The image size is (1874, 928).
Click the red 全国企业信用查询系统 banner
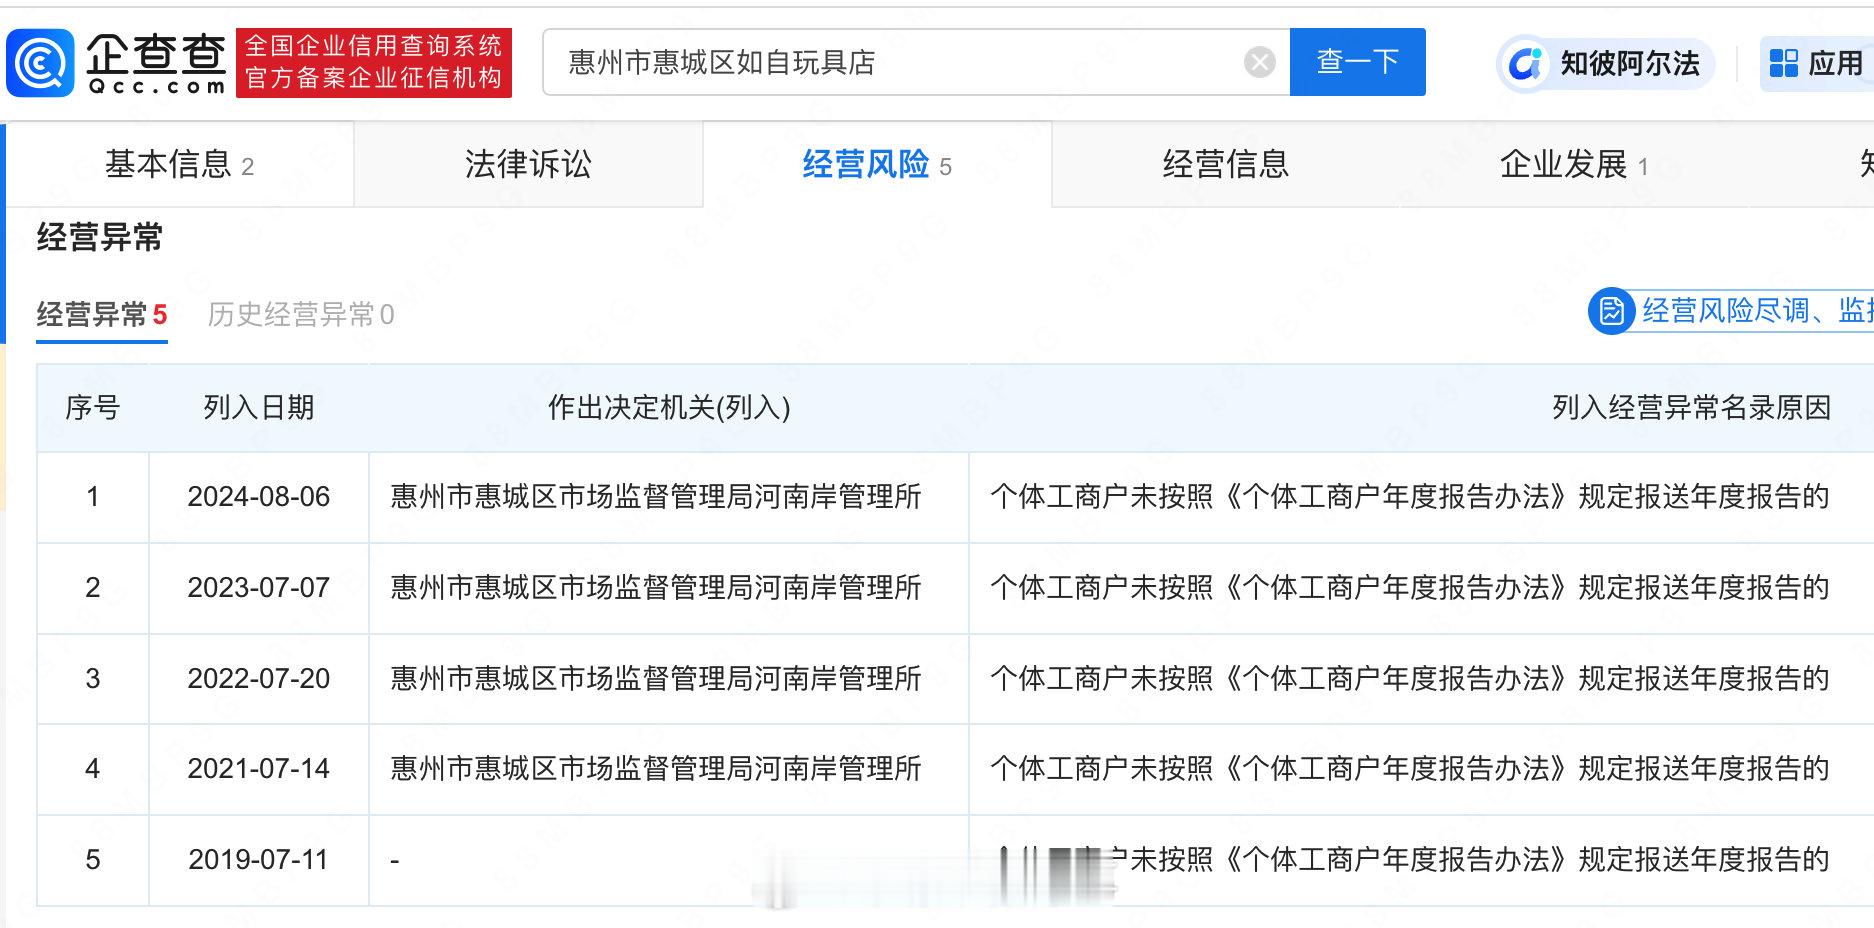point(374,62)
